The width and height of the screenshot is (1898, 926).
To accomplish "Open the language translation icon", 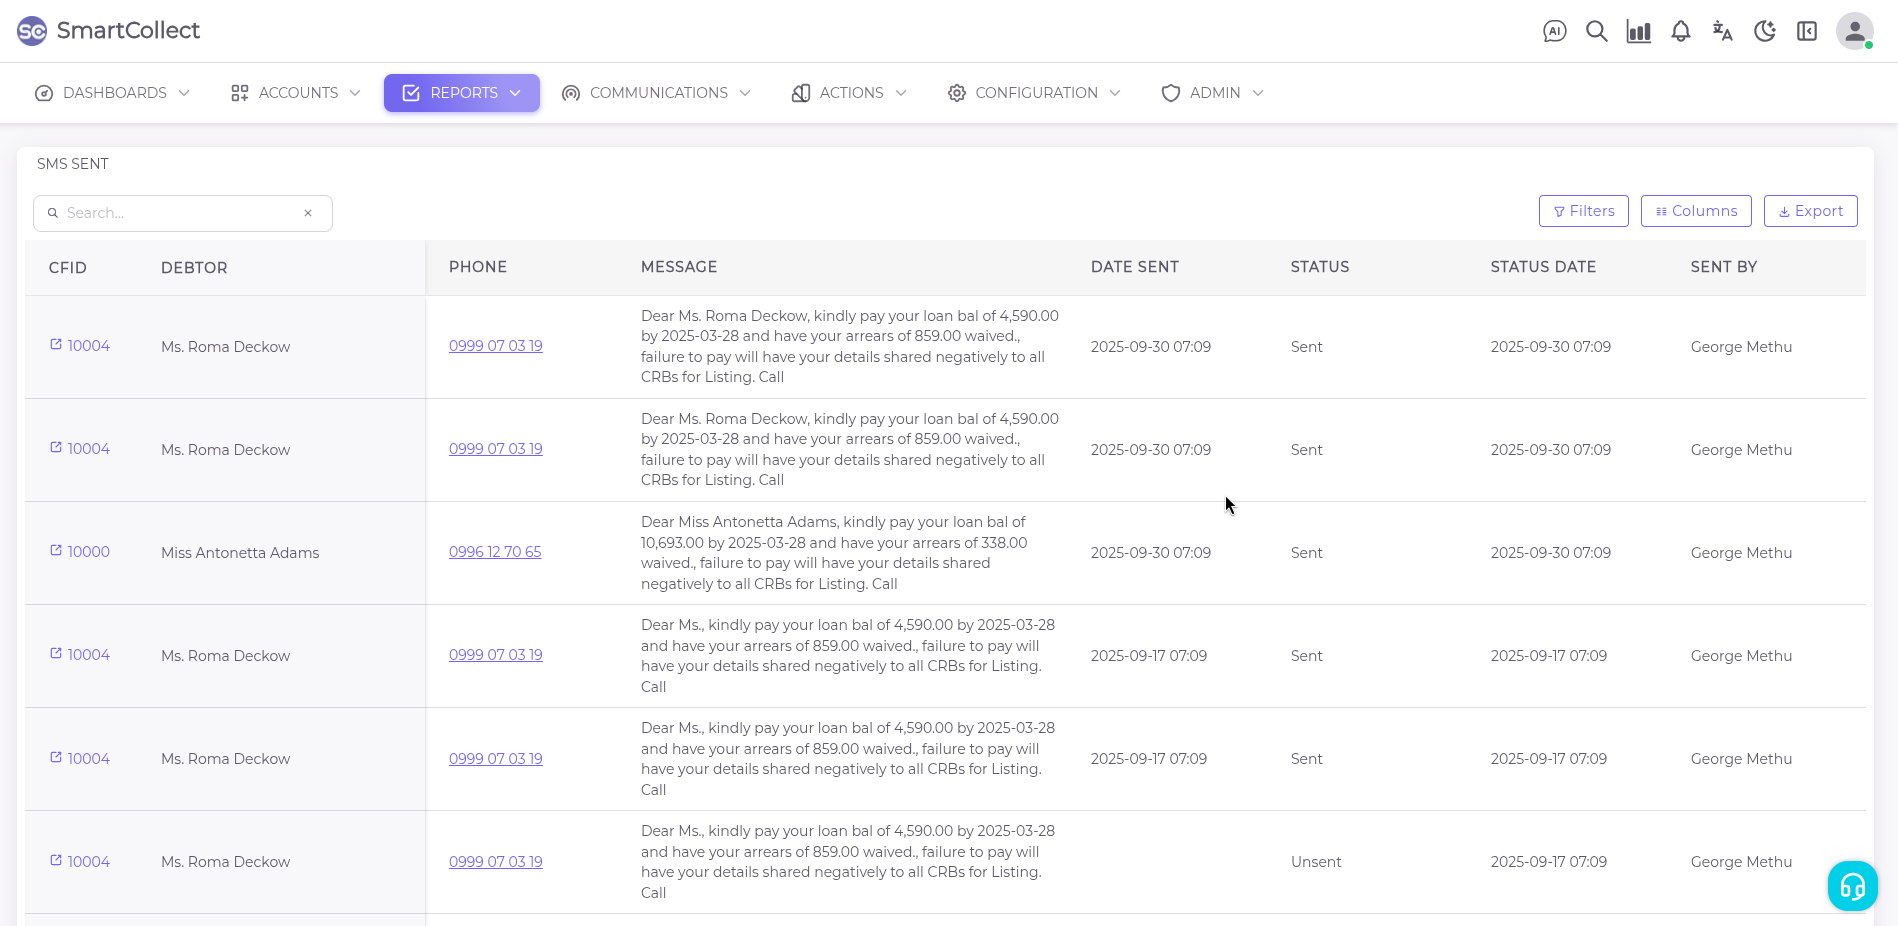I will pyautogui.click(x=1722, y=31).
